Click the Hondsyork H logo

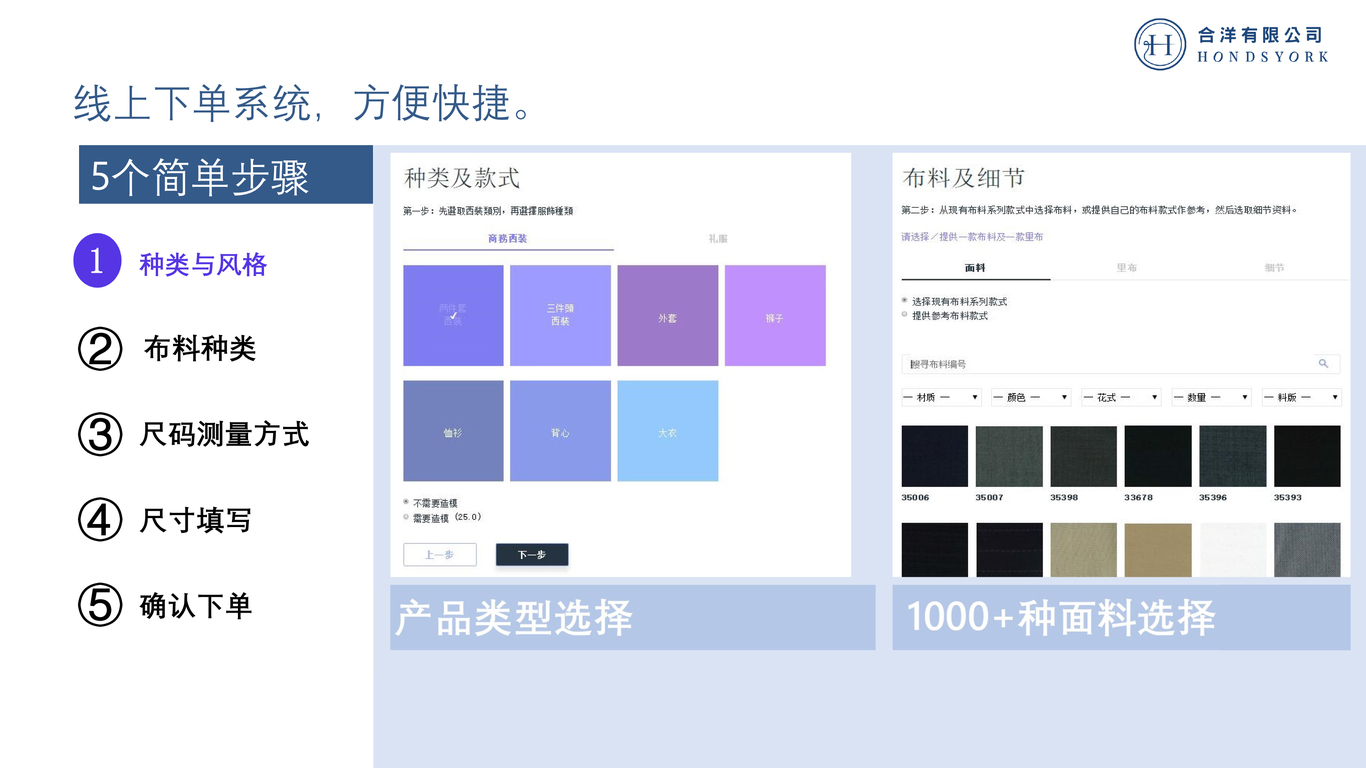click(1160, 45)
